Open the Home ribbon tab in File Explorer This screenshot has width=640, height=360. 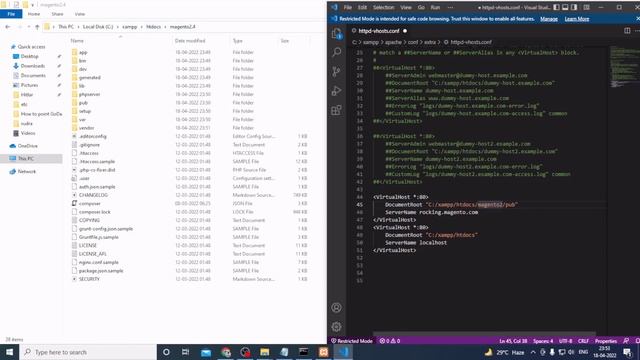tap(34, 14)
